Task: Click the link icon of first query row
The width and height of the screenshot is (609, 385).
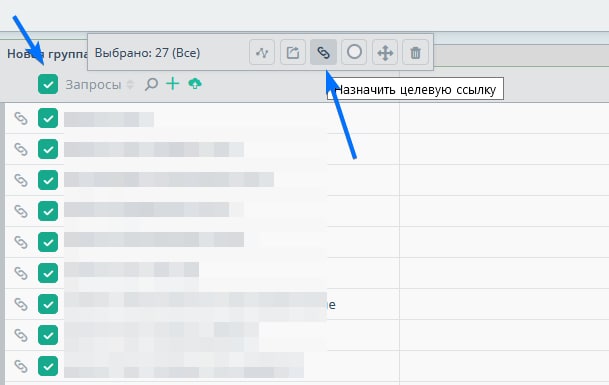Action: coord(21,118)
